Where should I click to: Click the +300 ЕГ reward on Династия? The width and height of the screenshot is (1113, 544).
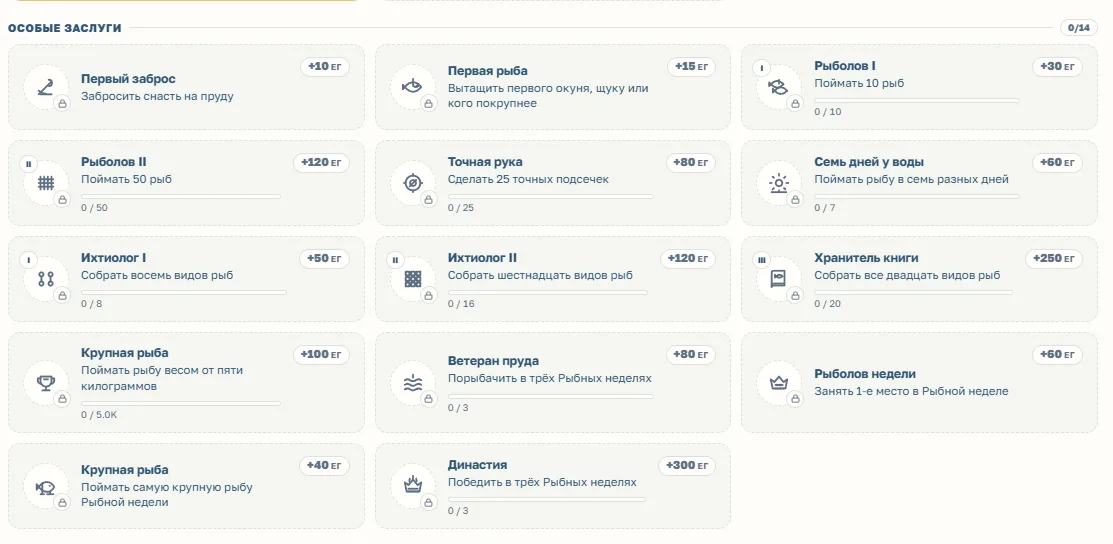coord(687,466)
